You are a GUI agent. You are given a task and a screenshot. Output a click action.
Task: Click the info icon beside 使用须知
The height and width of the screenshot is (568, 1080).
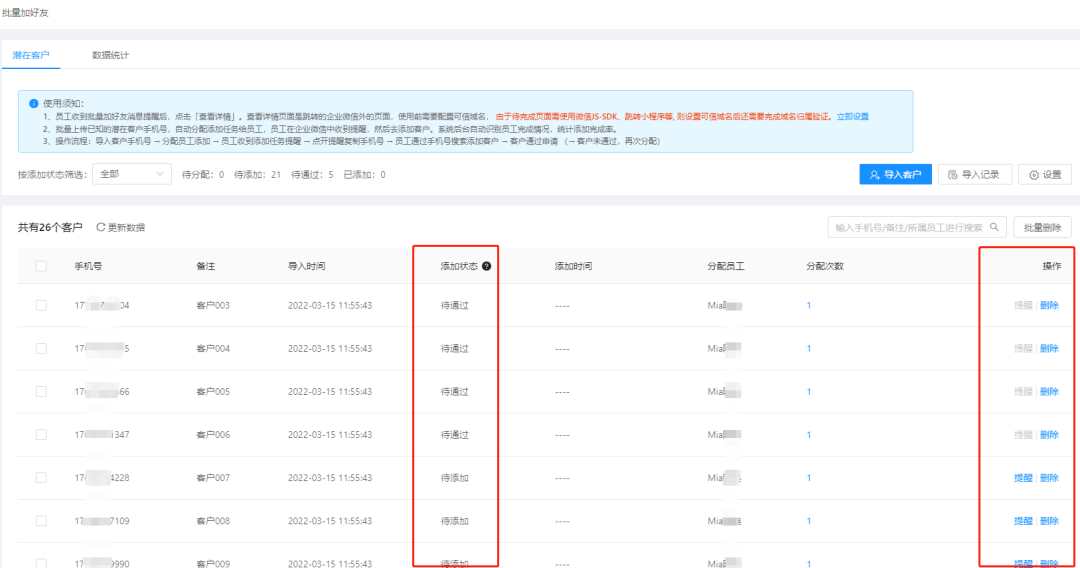33,103
